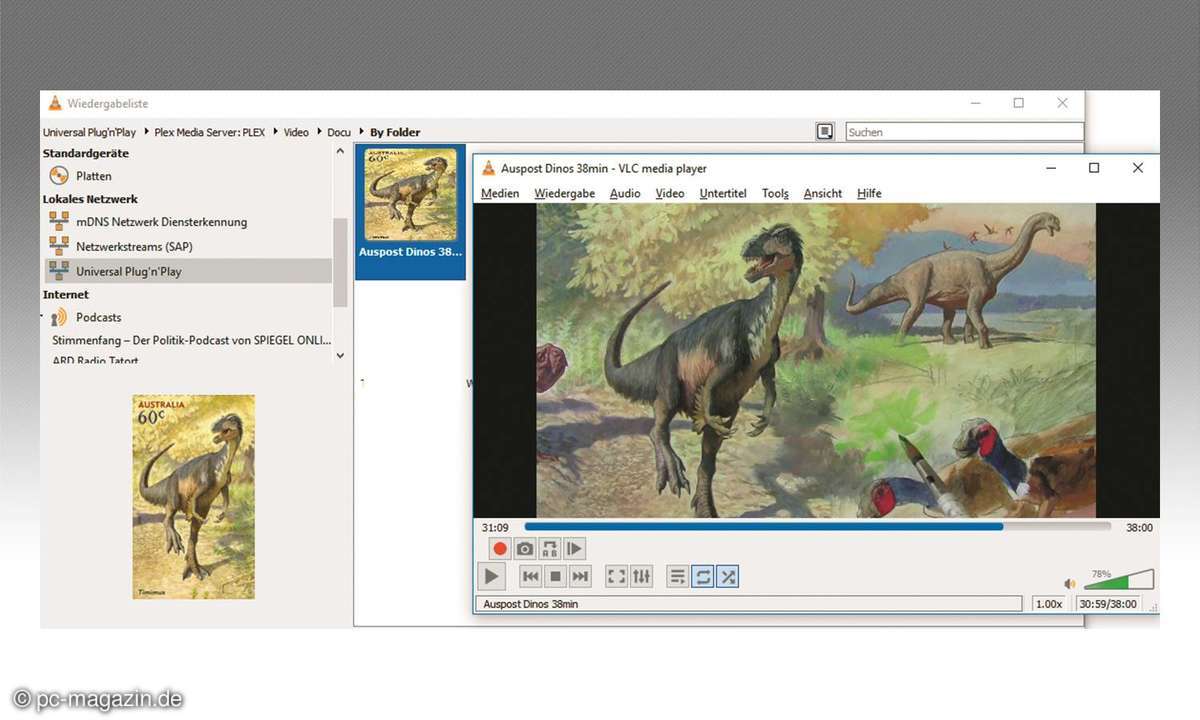Image resolution: width=1200 pixels, height=720 pixels.
Task: Click VLC cone icon in Wiedergabeliste titlebar
Action: (x=55, y=103)
